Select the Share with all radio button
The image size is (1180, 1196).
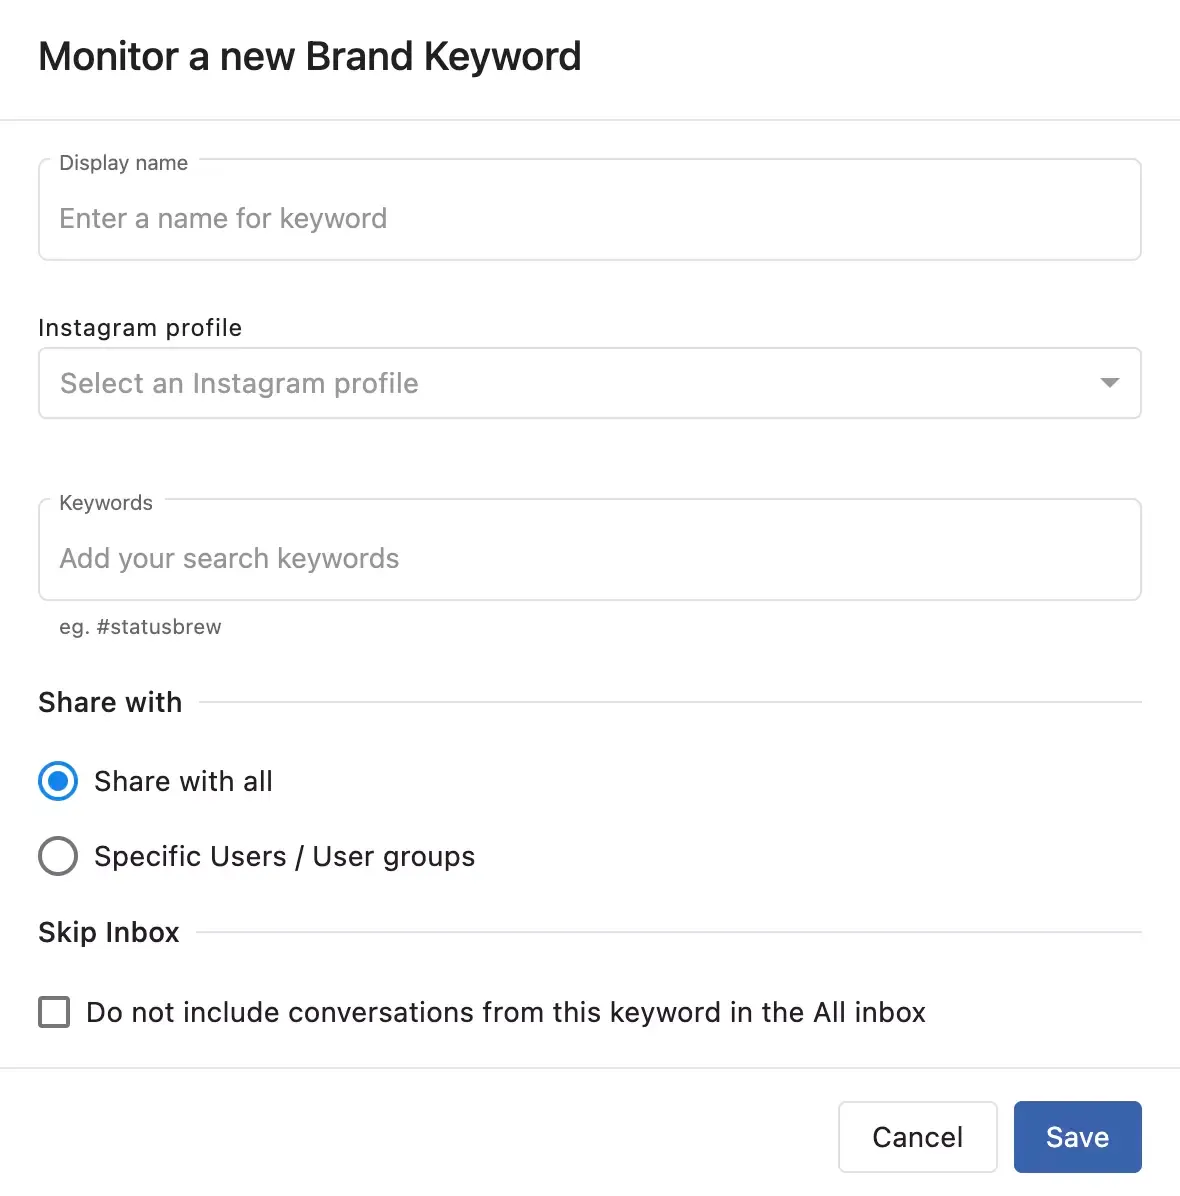coord(58,781)
